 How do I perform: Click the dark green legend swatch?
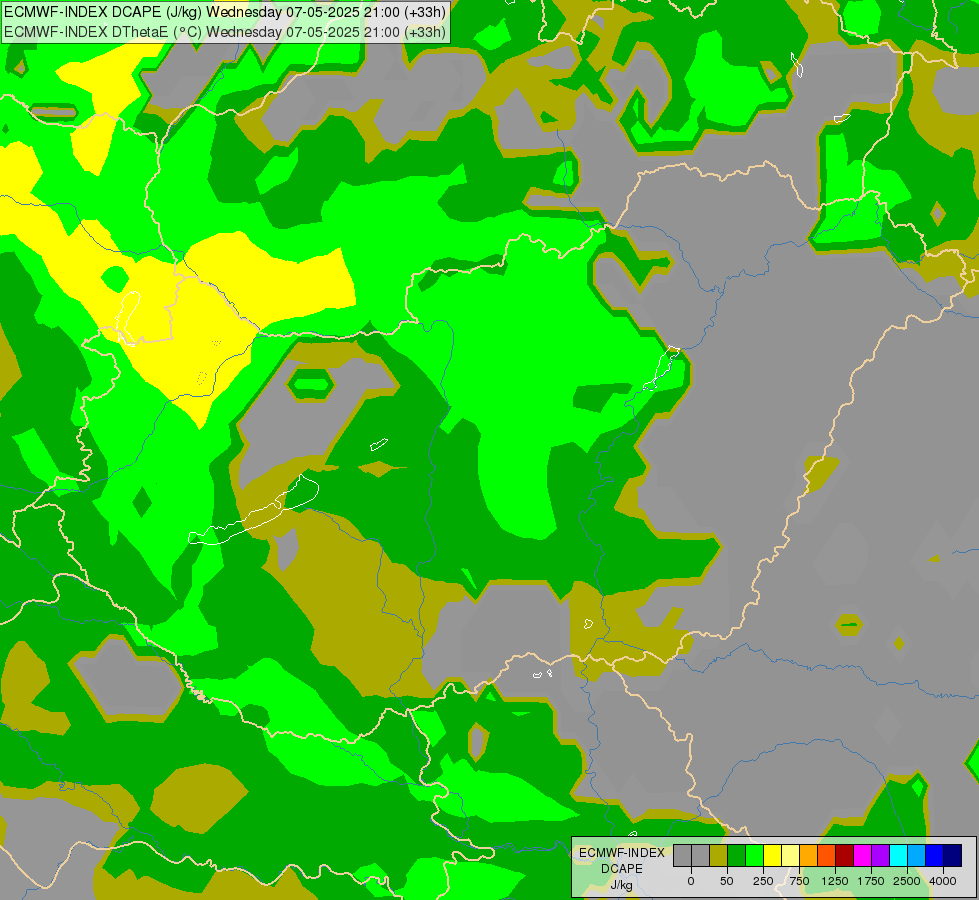point(737,856)
